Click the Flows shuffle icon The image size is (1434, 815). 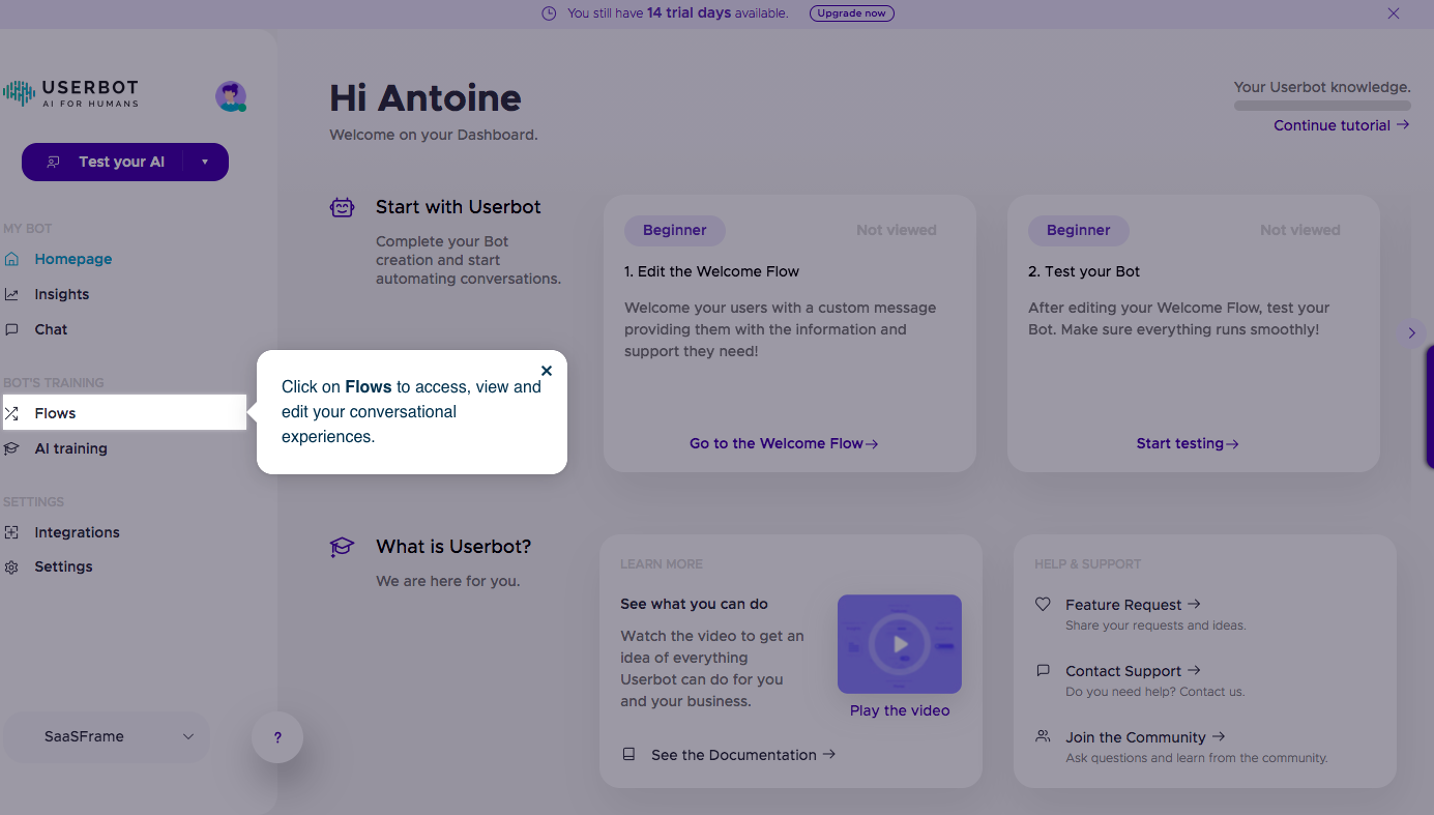click(x=12, y=413)
